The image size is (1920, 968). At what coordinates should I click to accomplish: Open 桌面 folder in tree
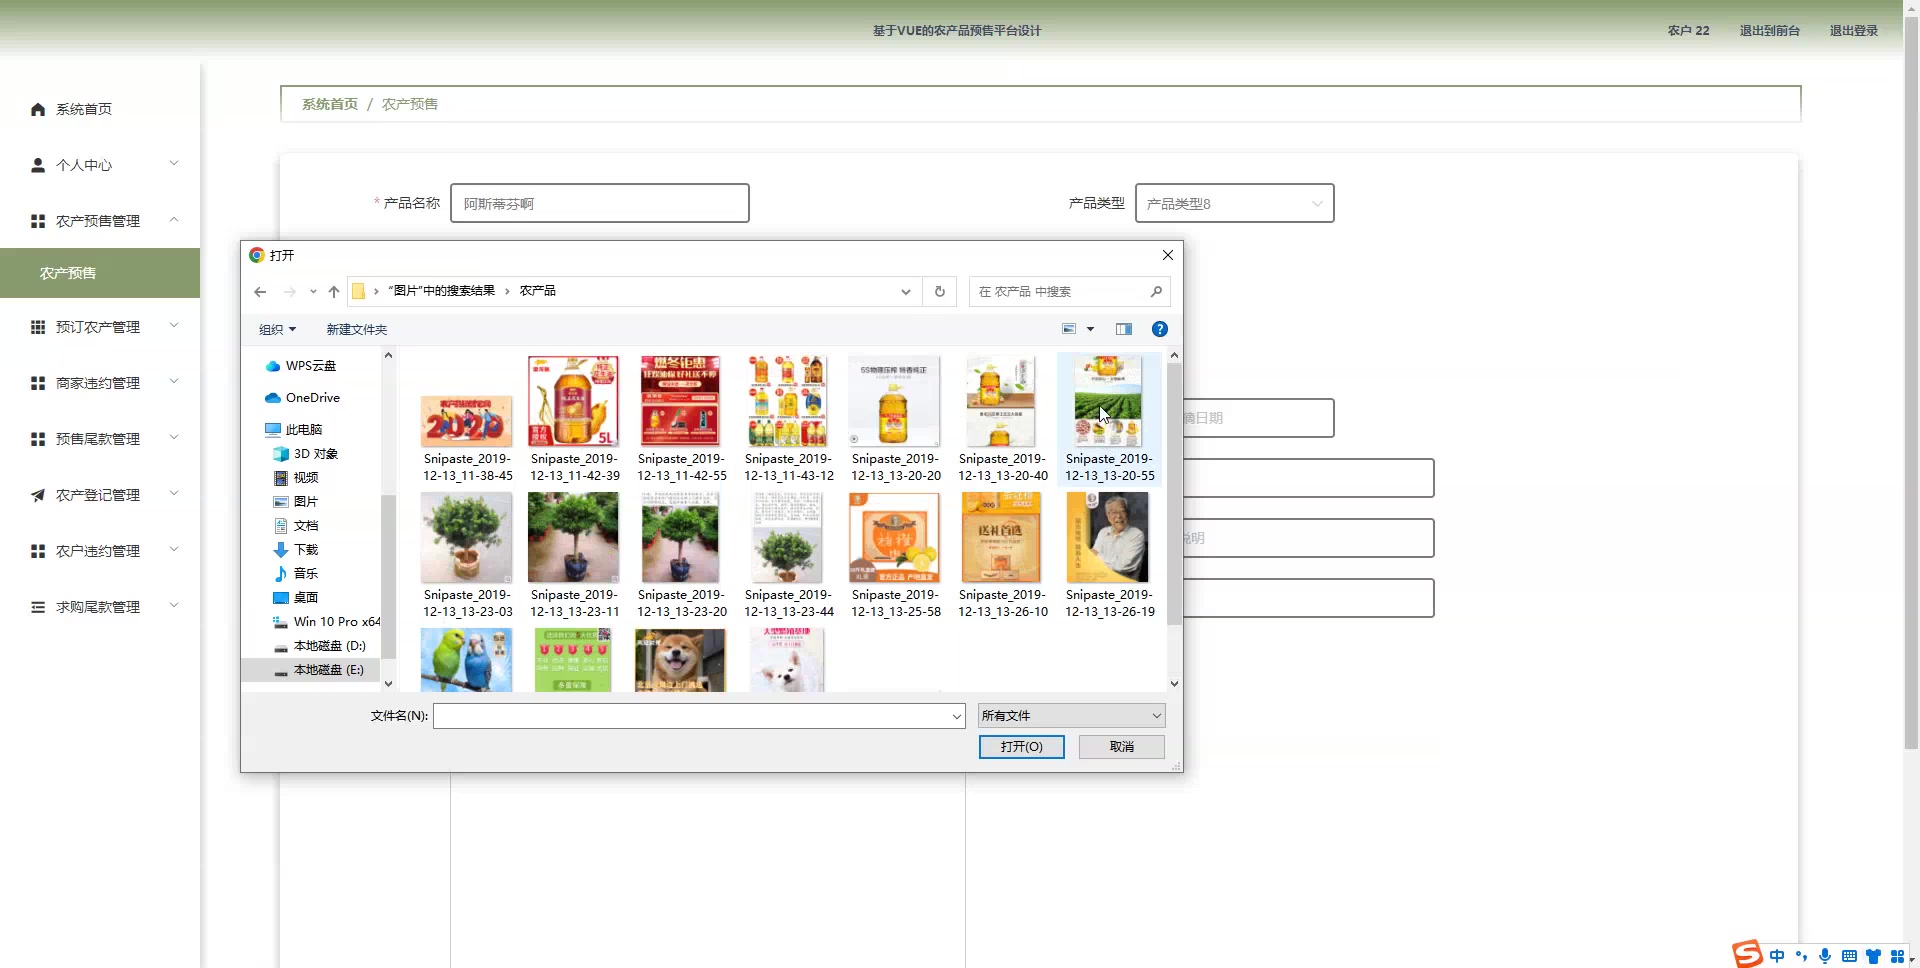(x=296, y=598)
